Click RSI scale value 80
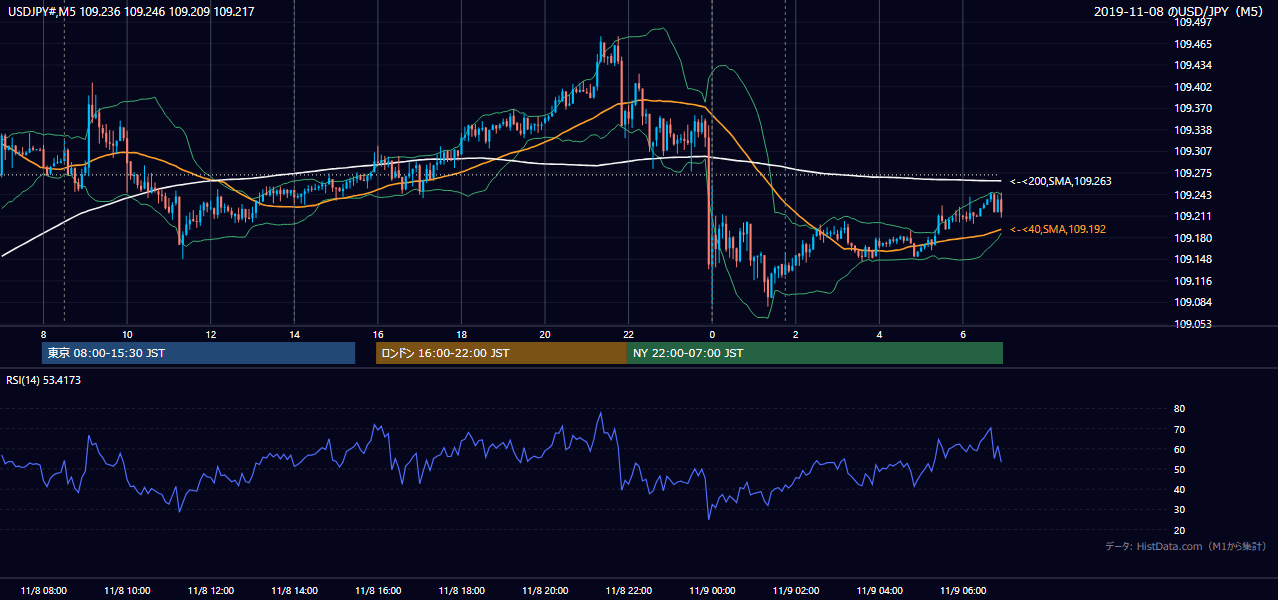This screenshot has height=600, width=1278. coord(1179,409)
